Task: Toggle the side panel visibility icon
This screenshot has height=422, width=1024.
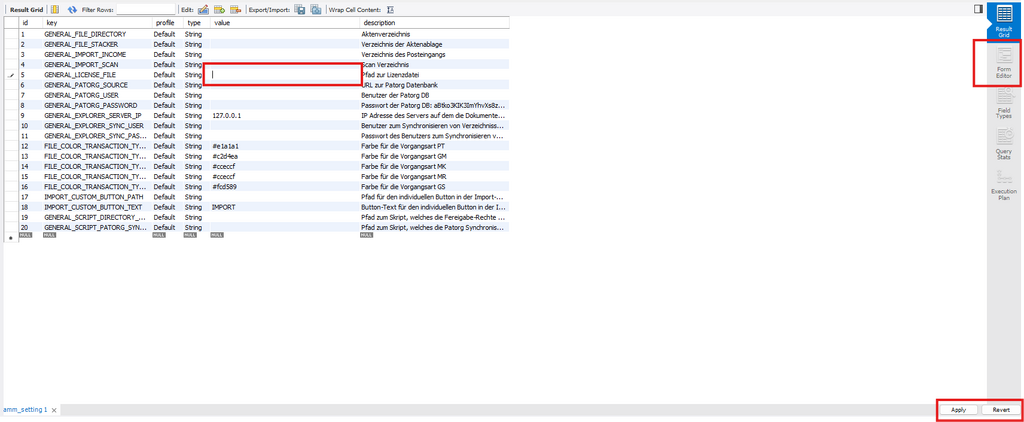Action: point(979,8)
